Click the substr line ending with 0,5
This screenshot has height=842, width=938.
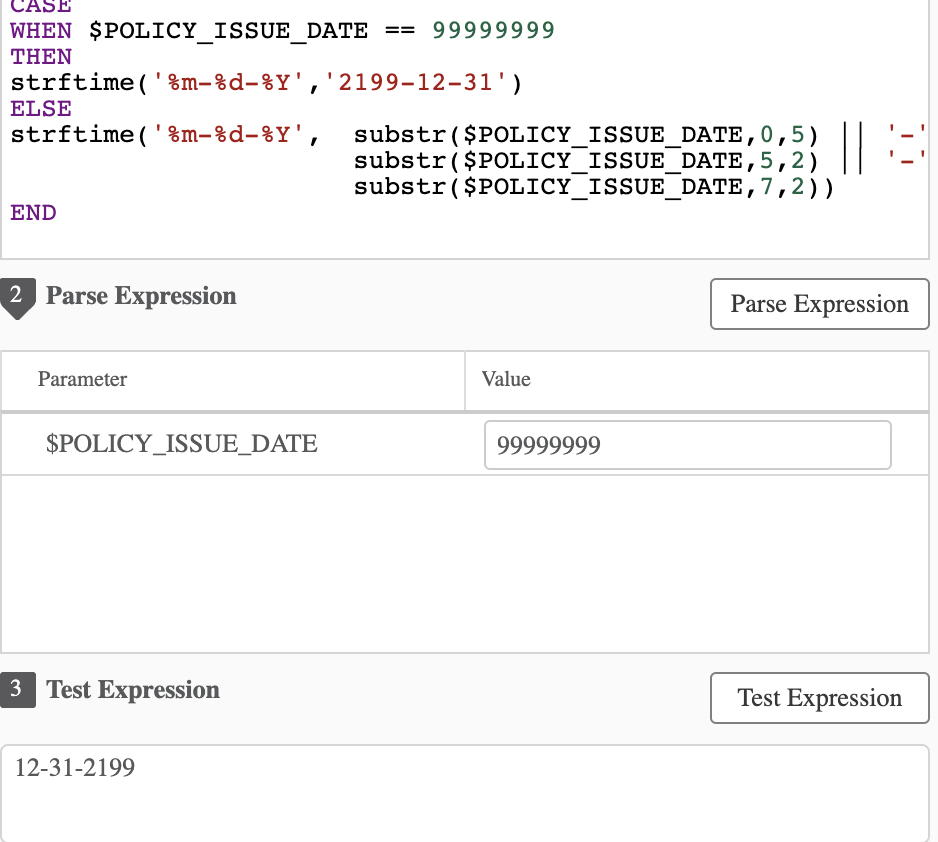click(585, 135)
